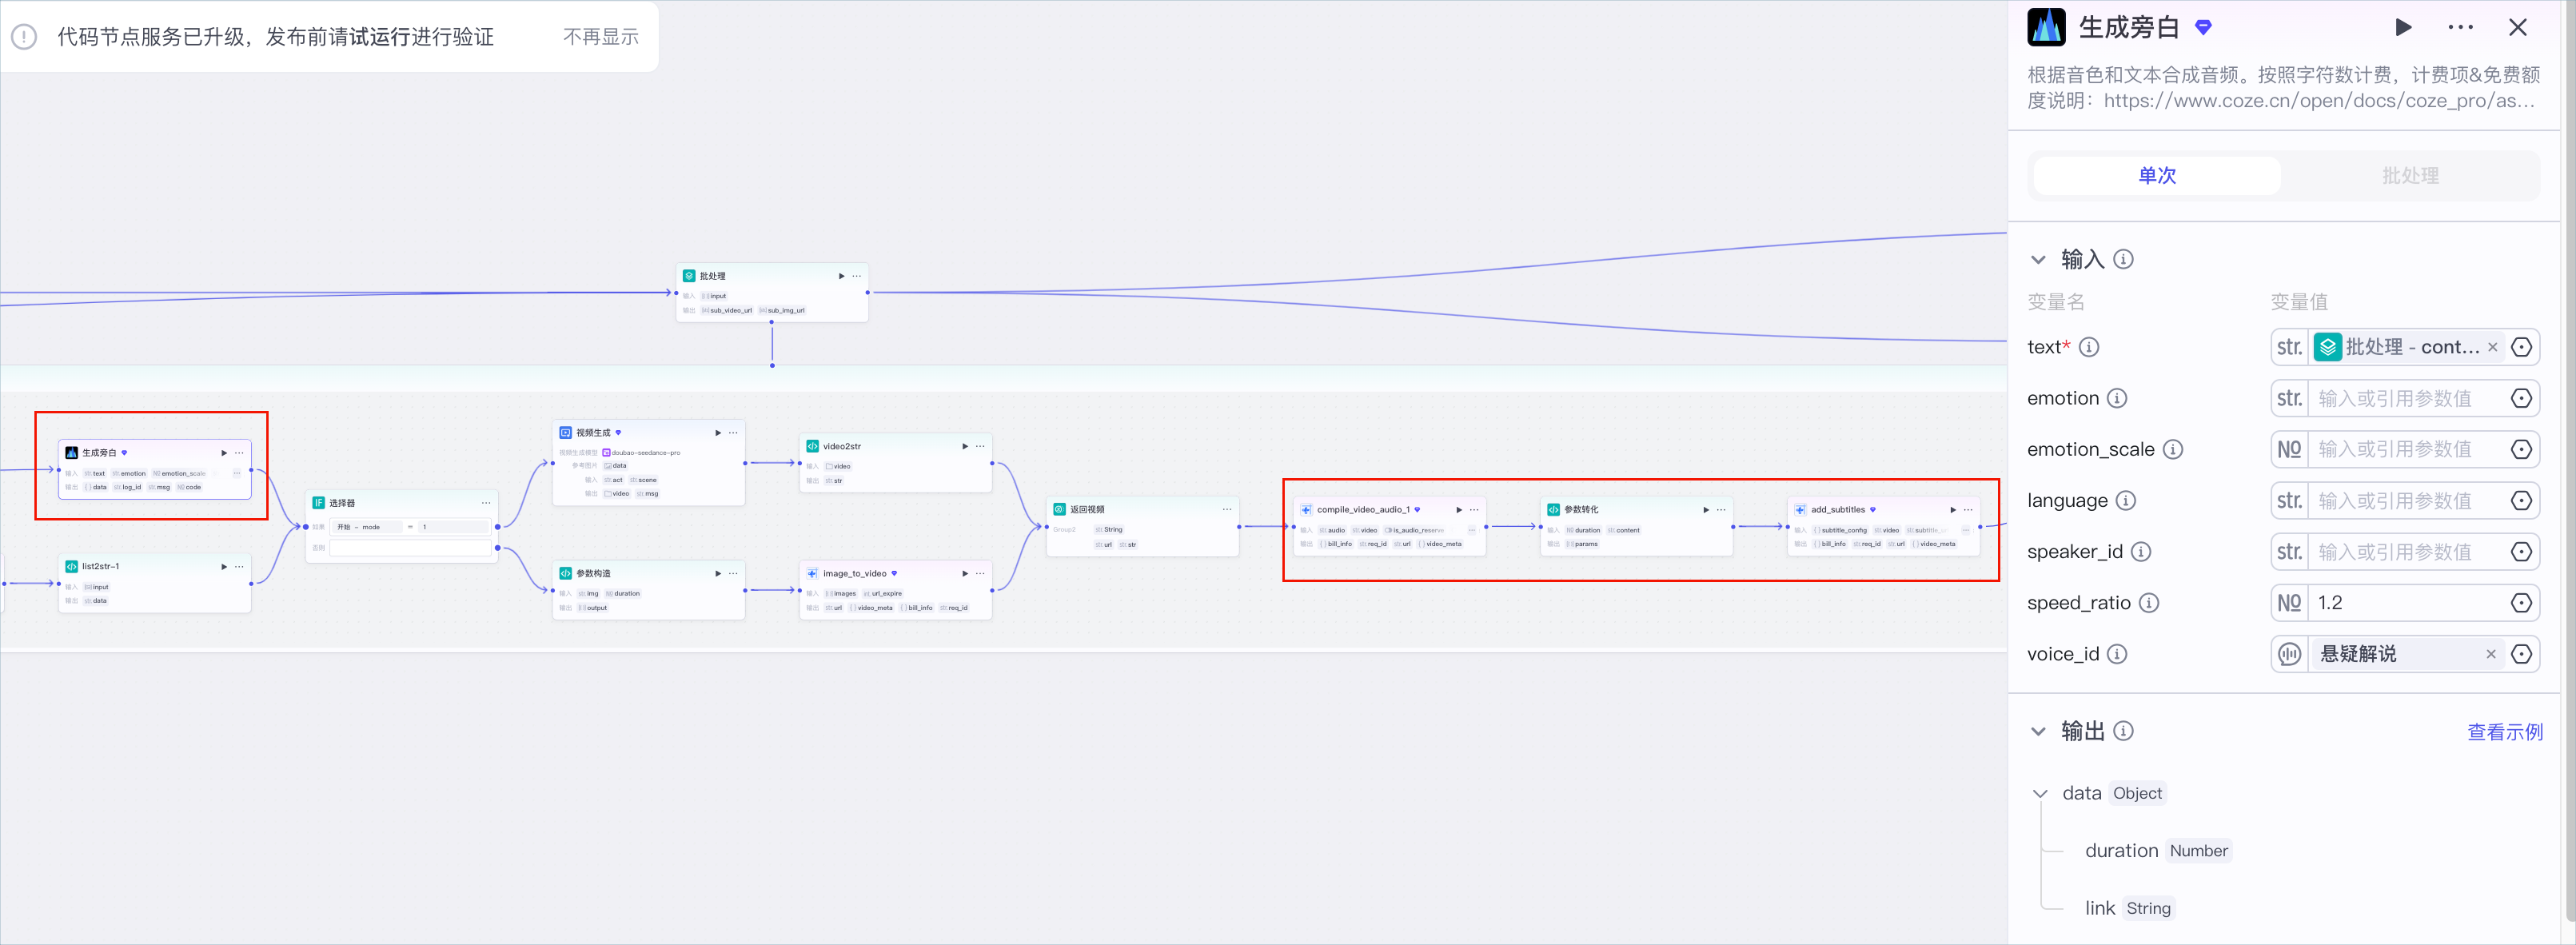Remove the 批处理 - cont… reference from text
2576x945 pixels.
coord(2492,347)
